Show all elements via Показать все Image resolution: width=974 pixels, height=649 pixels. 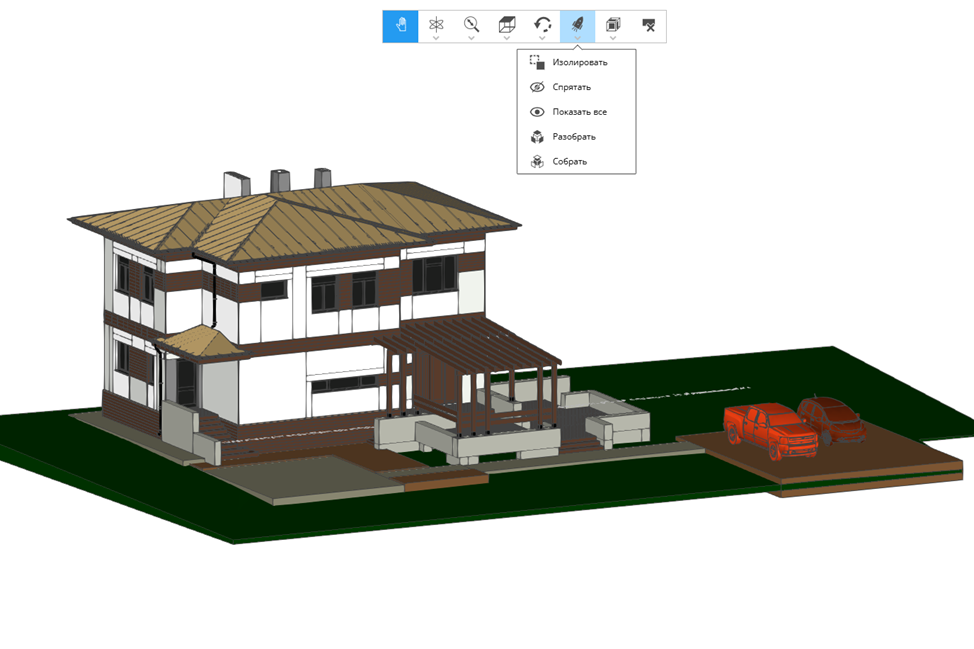pos(579,112)
